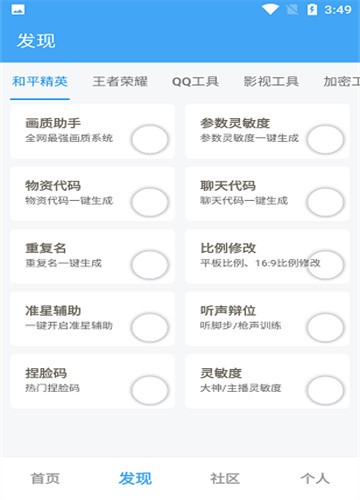Screen dimensions: 360x500
Task: Open the 比例修改 card
Action: click(267, 256)
